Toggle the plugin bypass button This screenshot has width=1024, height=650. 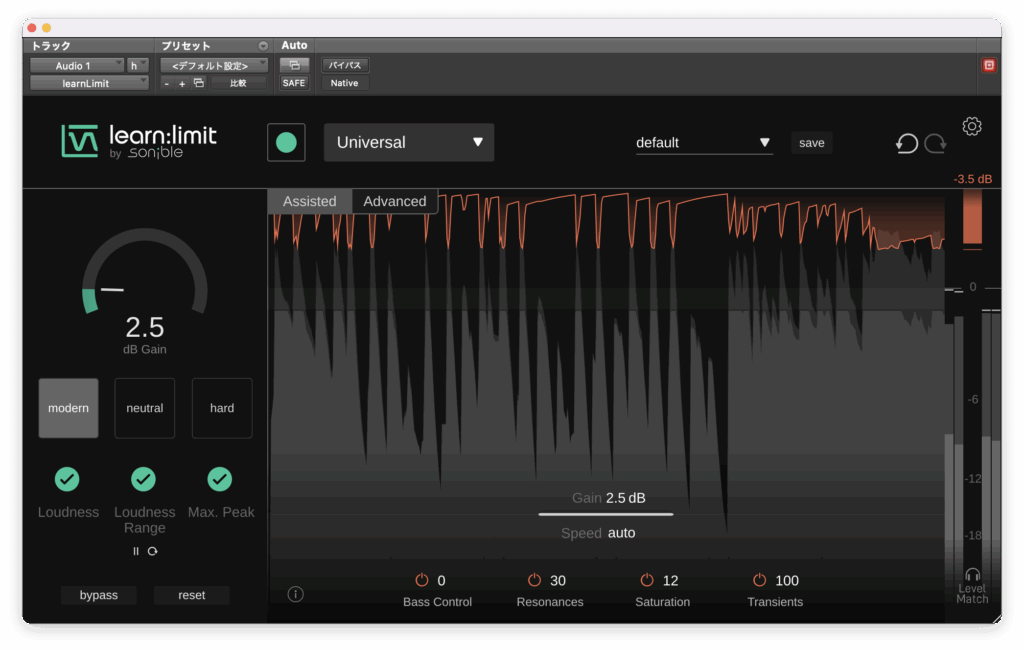tap(99, 595)
